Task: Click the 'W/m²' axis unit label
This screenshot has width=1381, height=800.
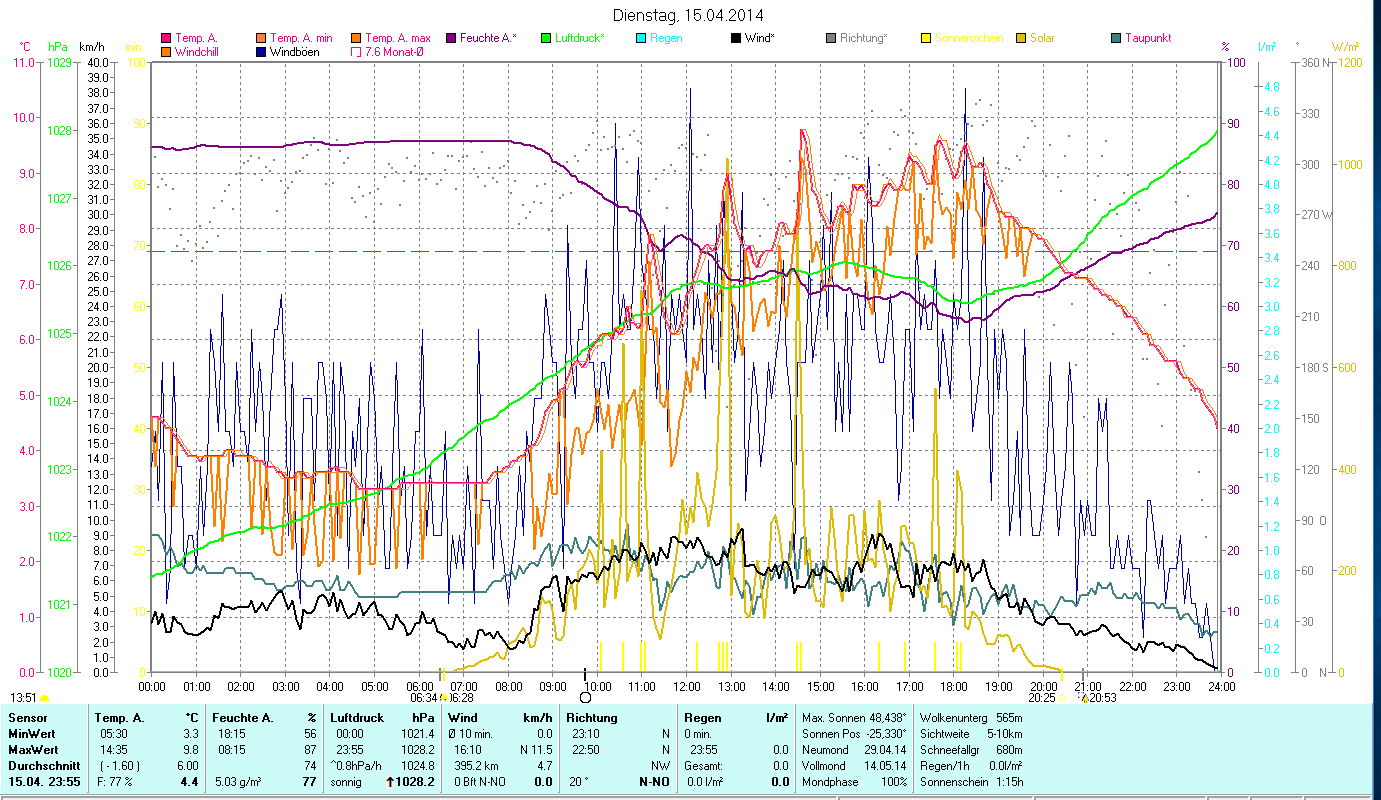Action: point(1345,47)
